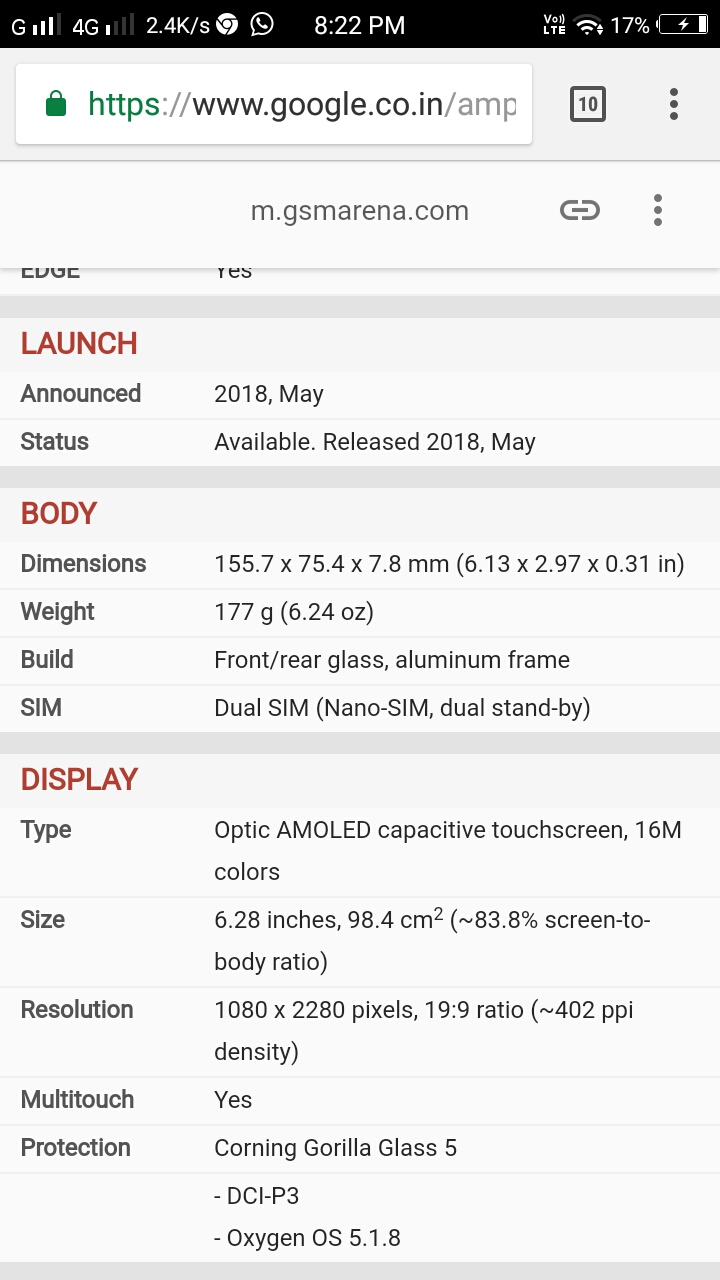Select the Corning Gorilla Glass 5 text
720x1280 pixels.
click(336, 1147)
